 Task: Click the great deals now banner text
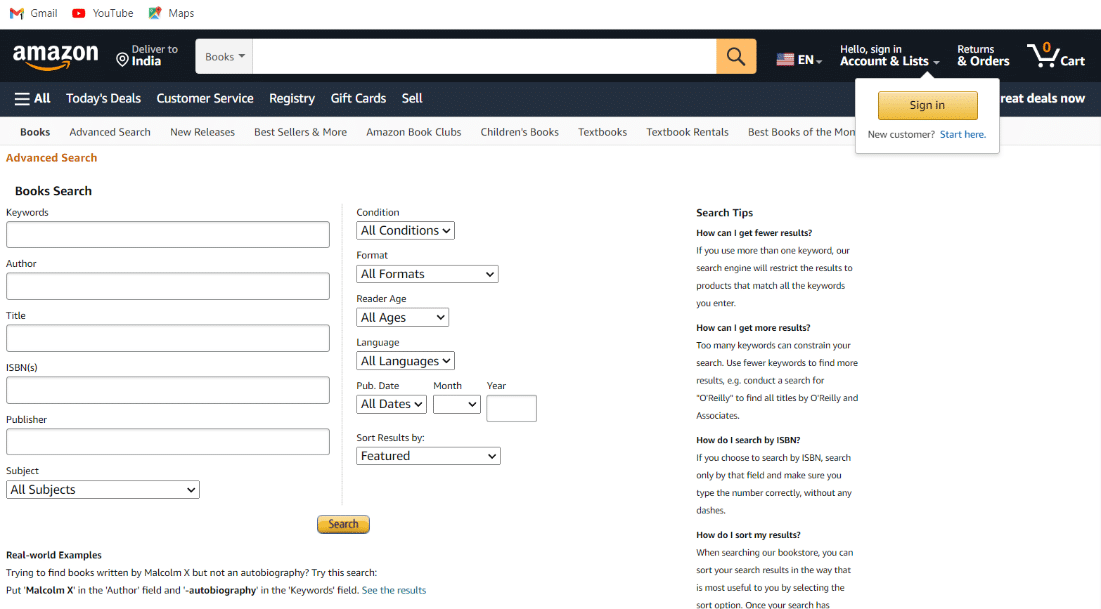pyautogui.click(x=1042, y=98)
